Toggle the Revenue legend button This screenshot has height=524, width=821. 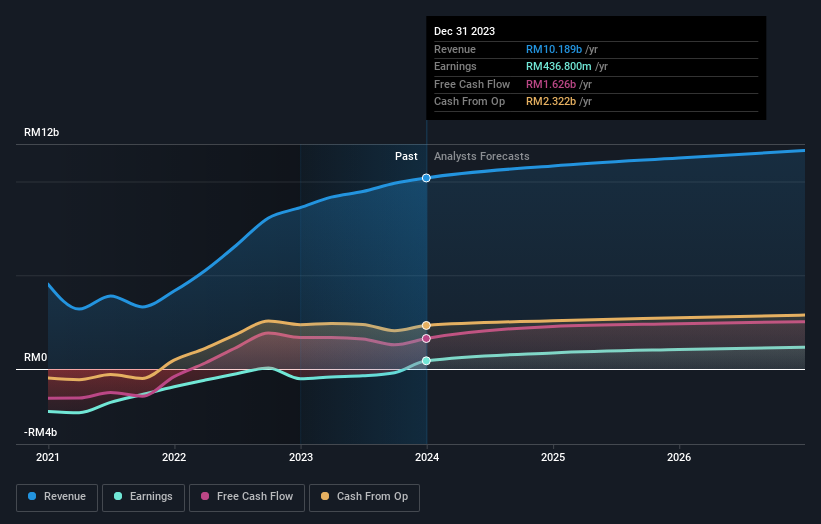(57, 497)
